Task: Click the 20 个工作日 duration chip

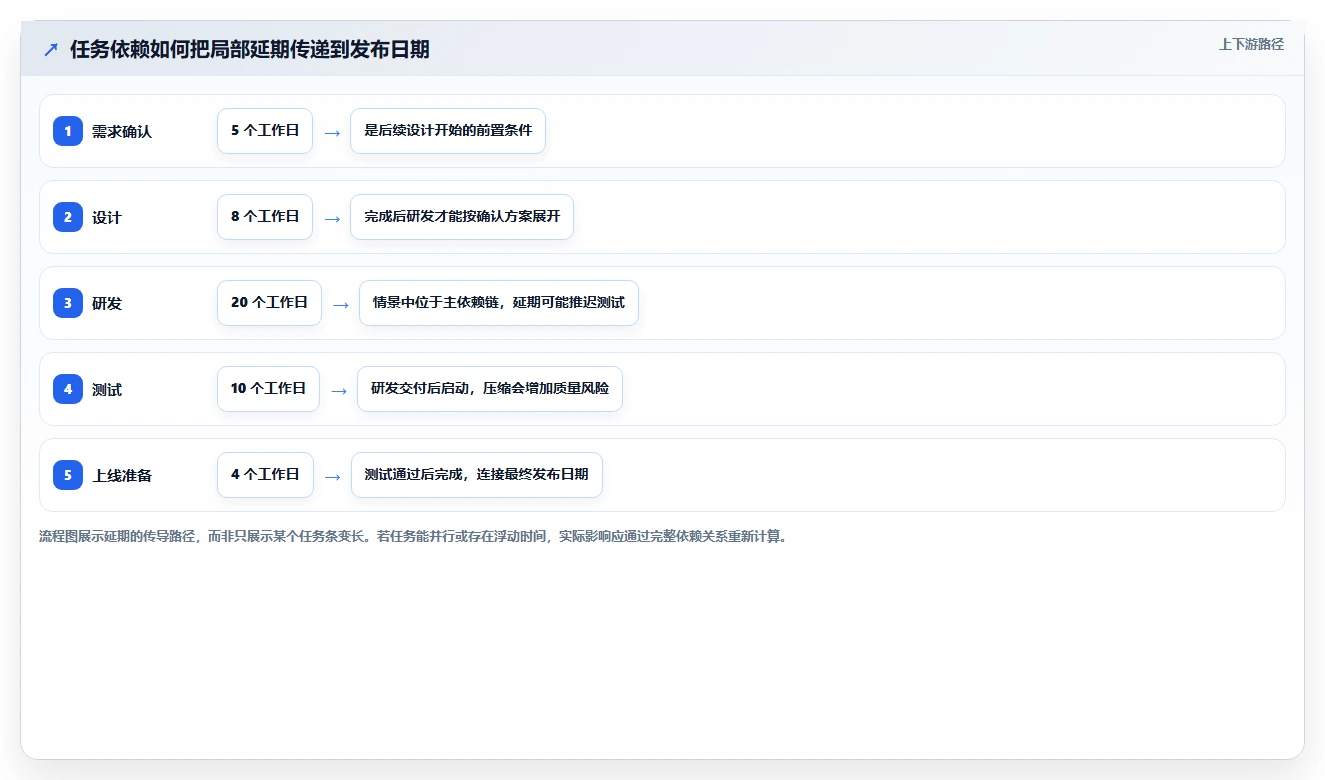Action: [269, 303]
